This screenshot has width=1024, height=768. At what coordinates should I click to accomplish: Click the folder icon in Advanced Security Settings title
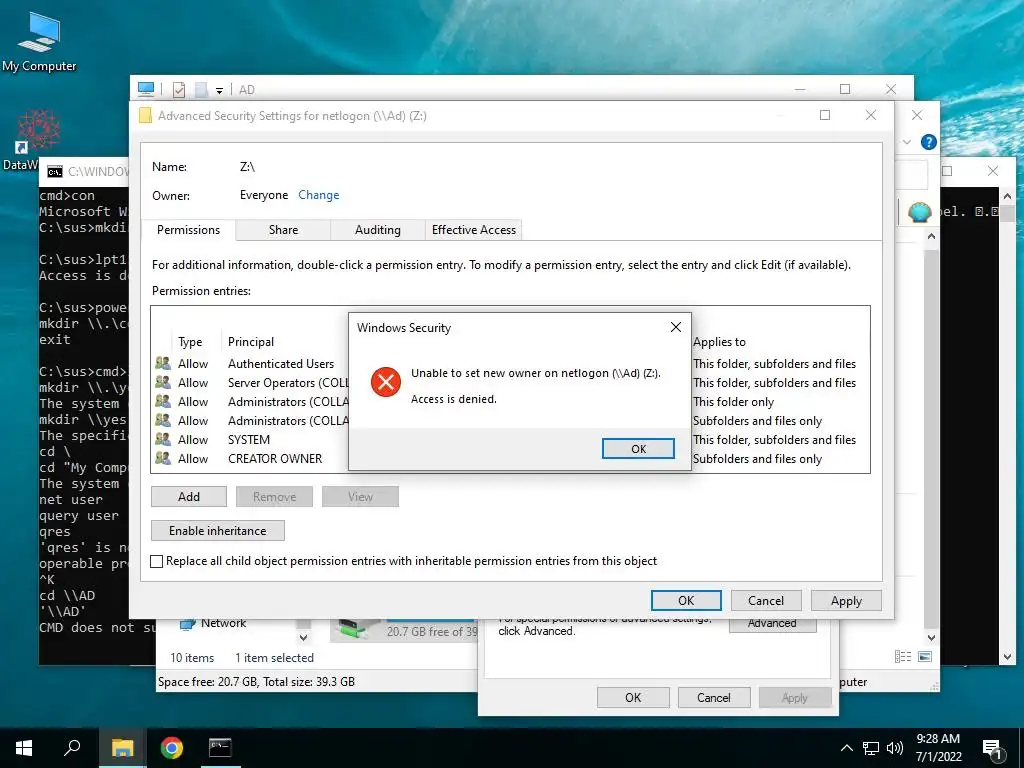coord(145,116)
